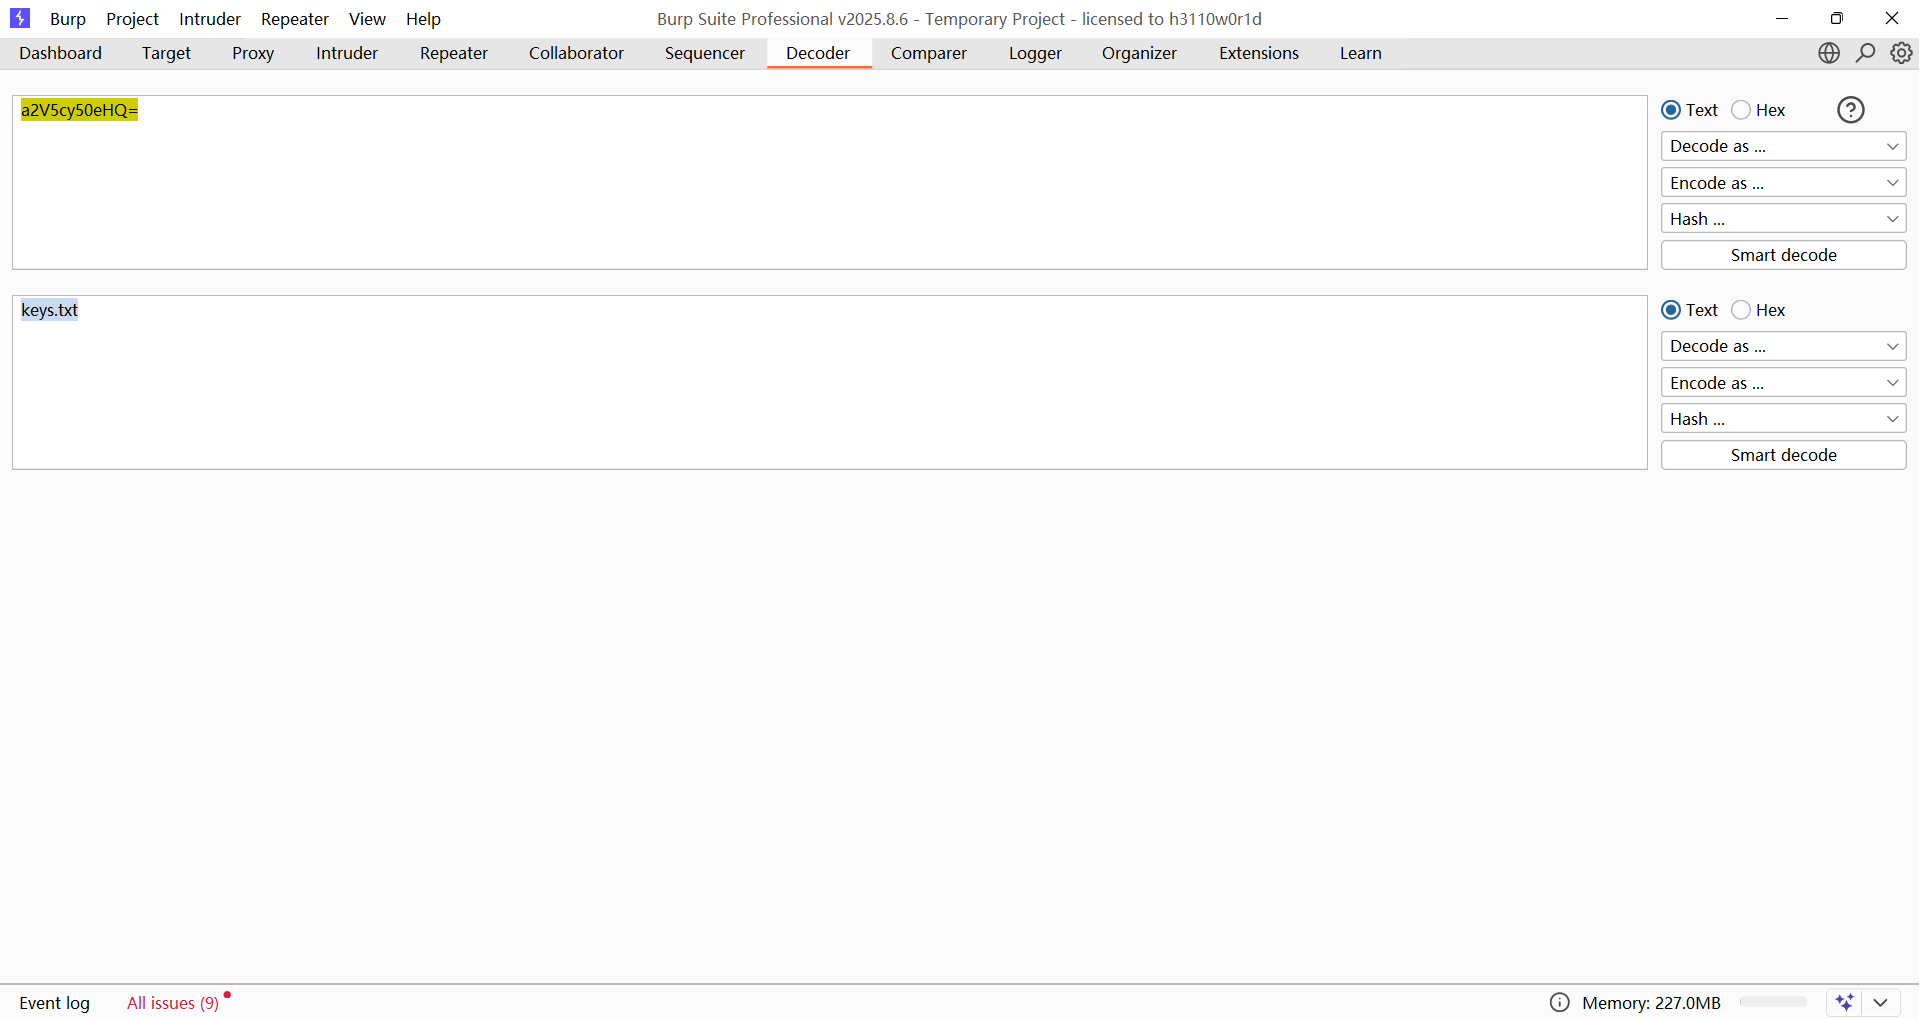Switch to the Repeater tab
Viewport: 1920px width, 1019px height.
[454, 53]
